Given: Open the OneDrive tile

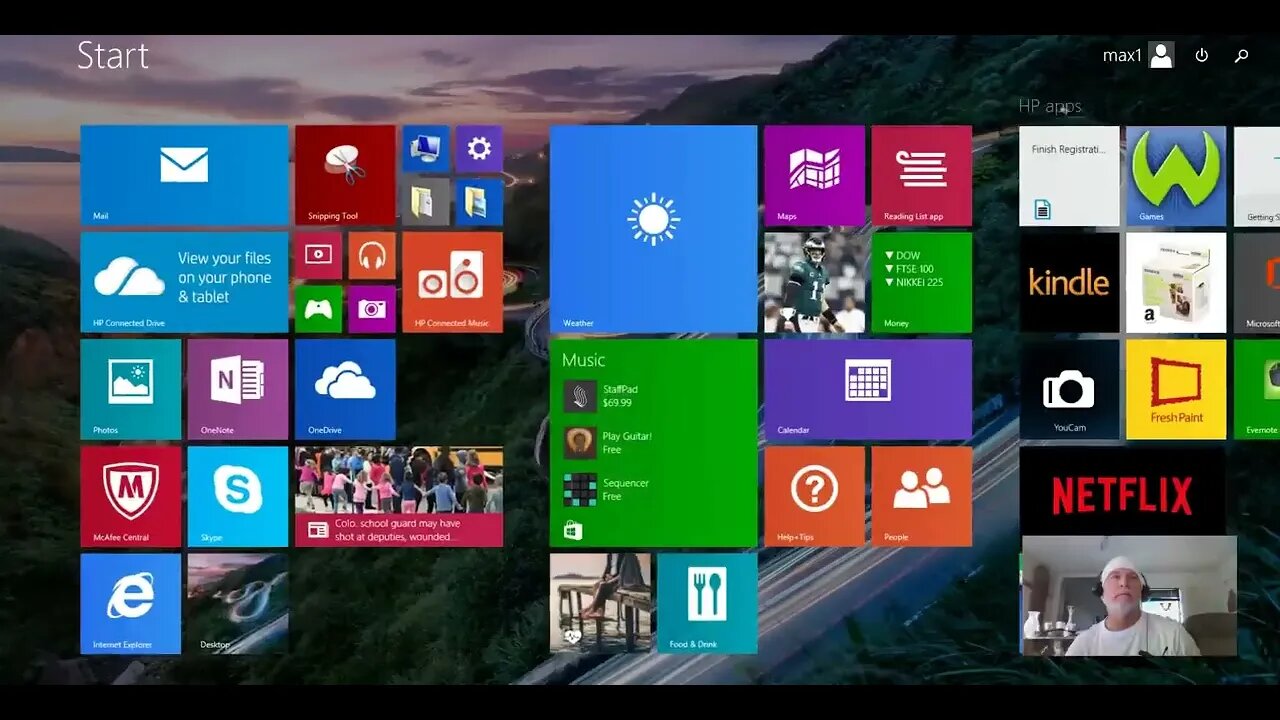Looking at the screenshot, I should pyautogui.click(x=345, y=389).
